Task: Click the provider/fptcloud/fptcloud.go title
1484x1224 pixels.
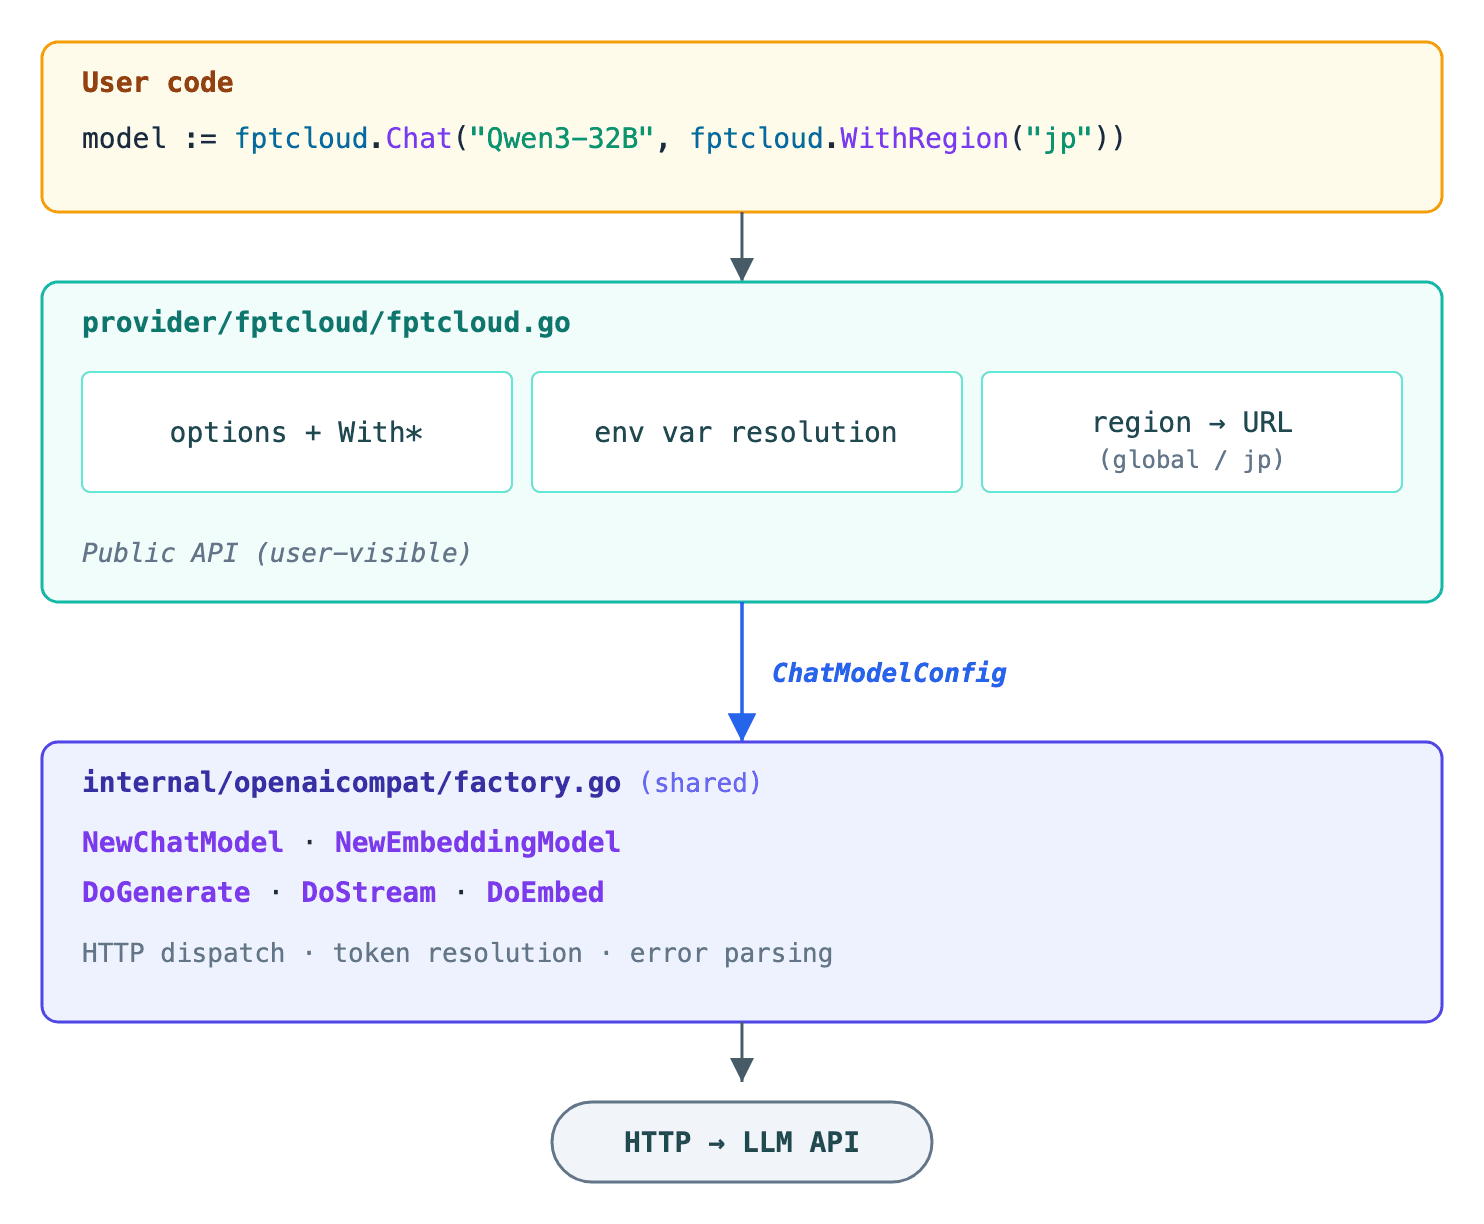Action: pyautogui.click(x=326, y=322)
